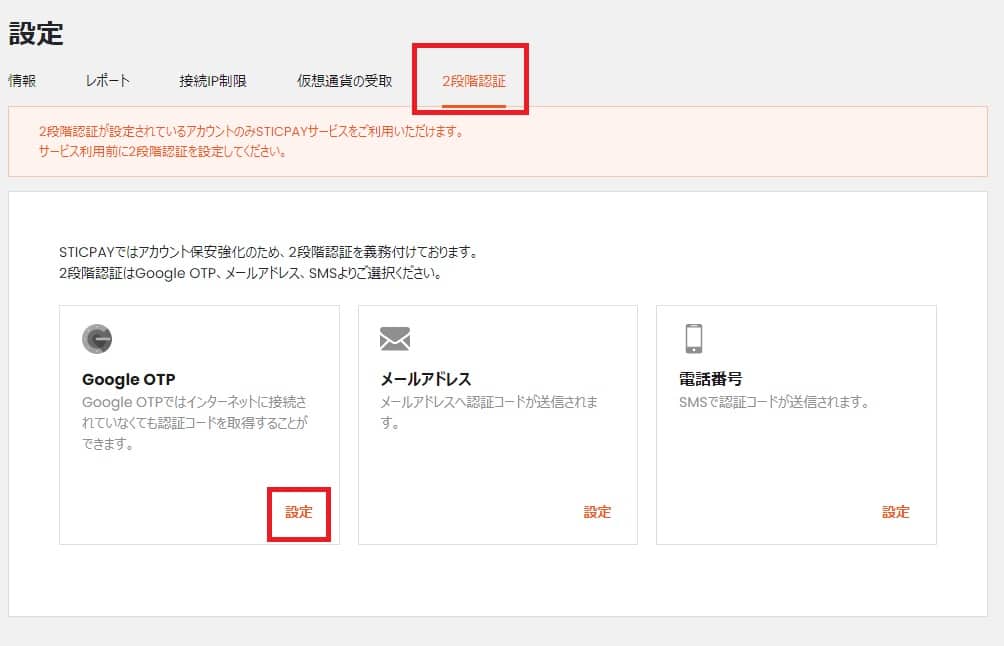Select the 接続IP制限 tab
The image size is (1004, 646).
pos(213,81)
